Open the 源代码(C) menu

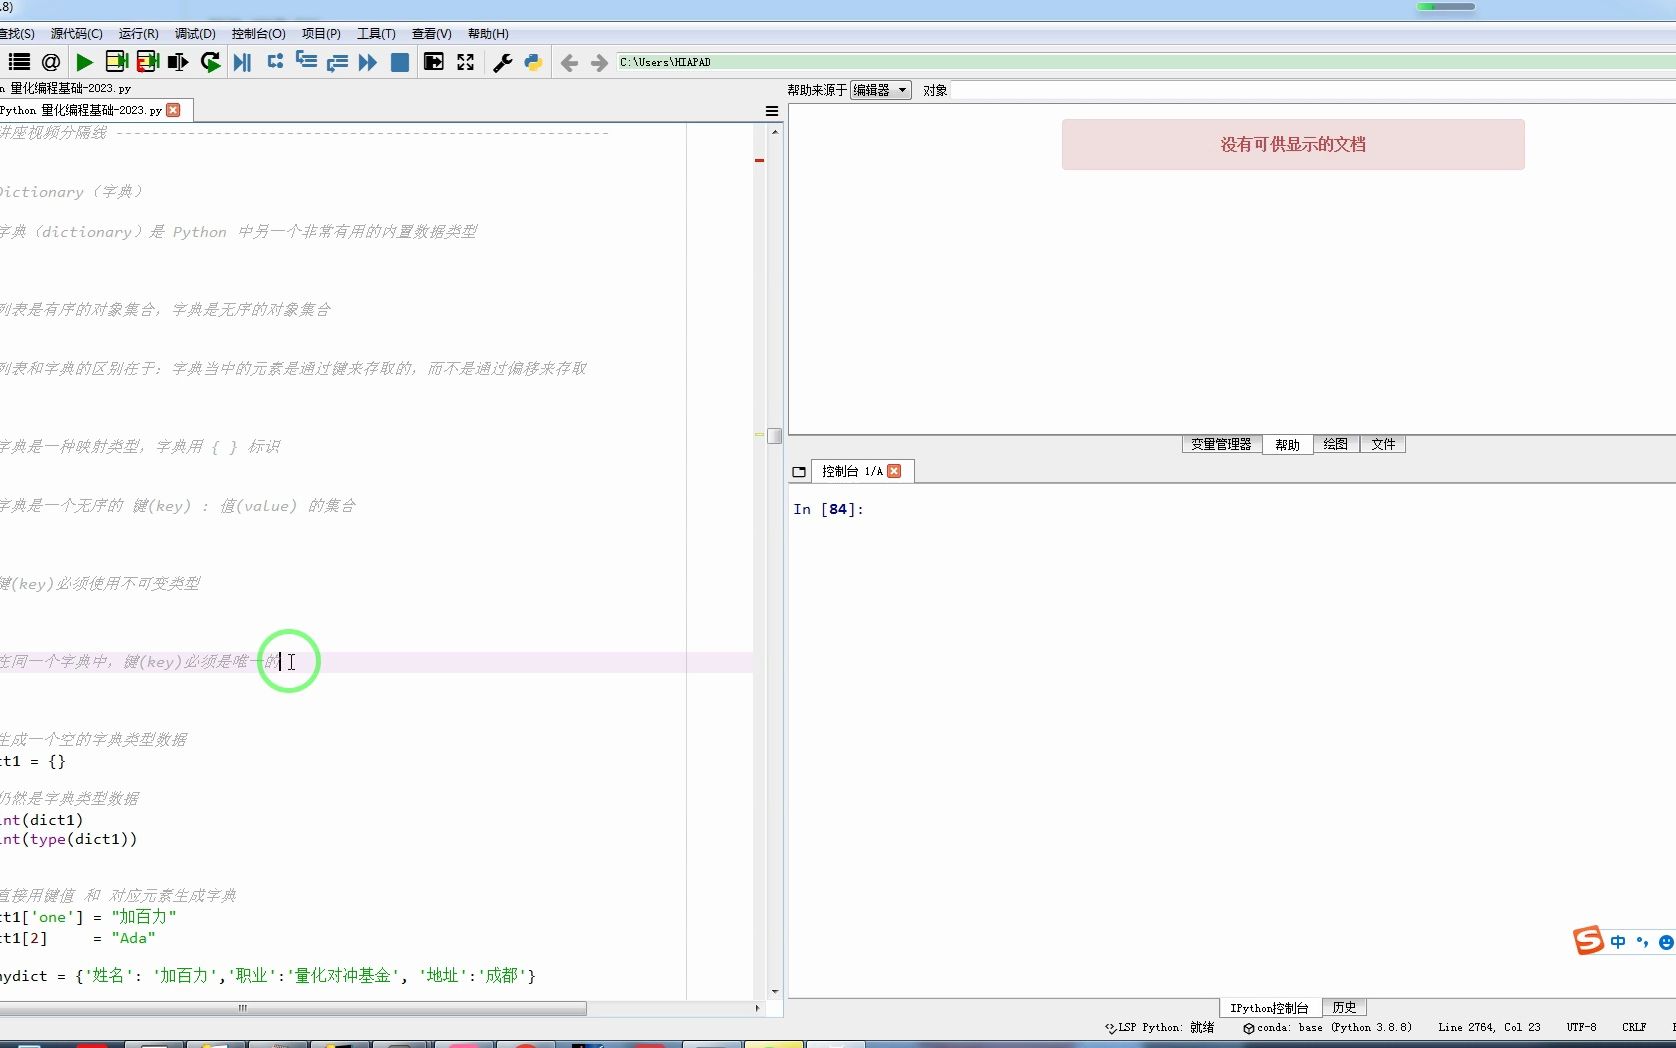tap(77, 34)
